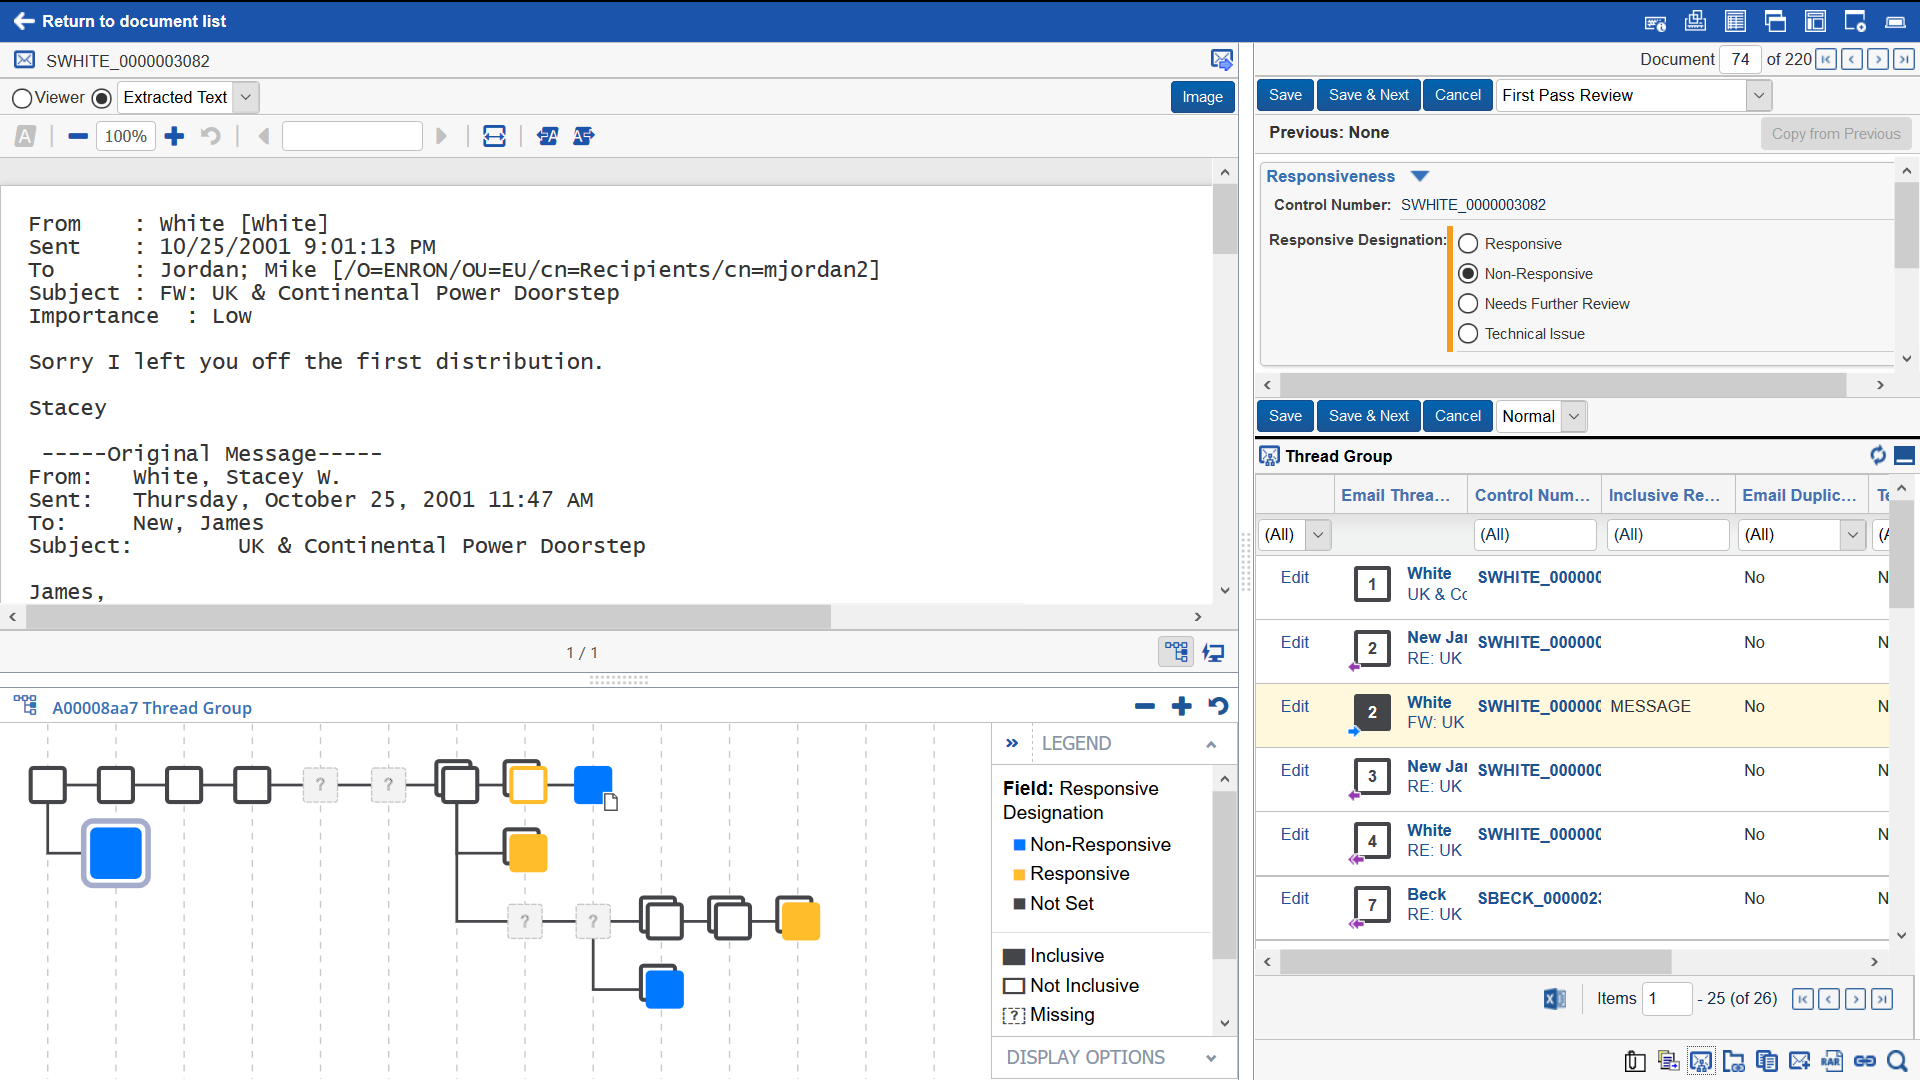Collapse the LEGEND section
Viewport: 1920px width, 1080px height.
(x=1211, y=744)
